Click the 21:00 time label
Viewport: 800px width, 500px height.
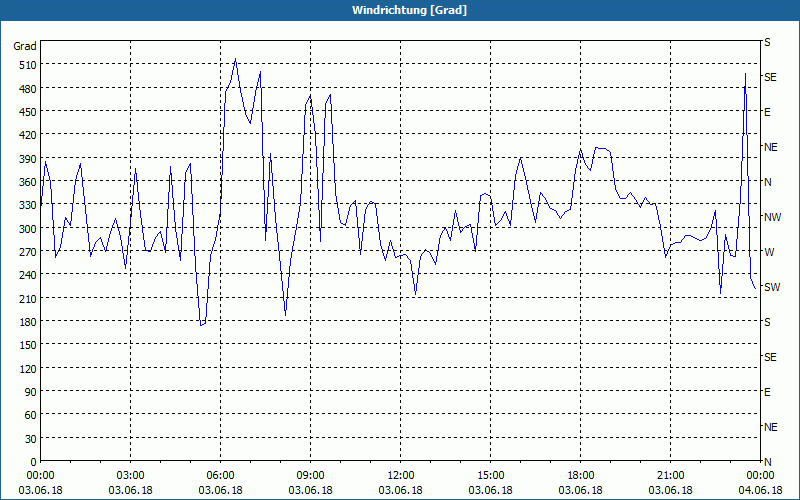tap(670, 476)
